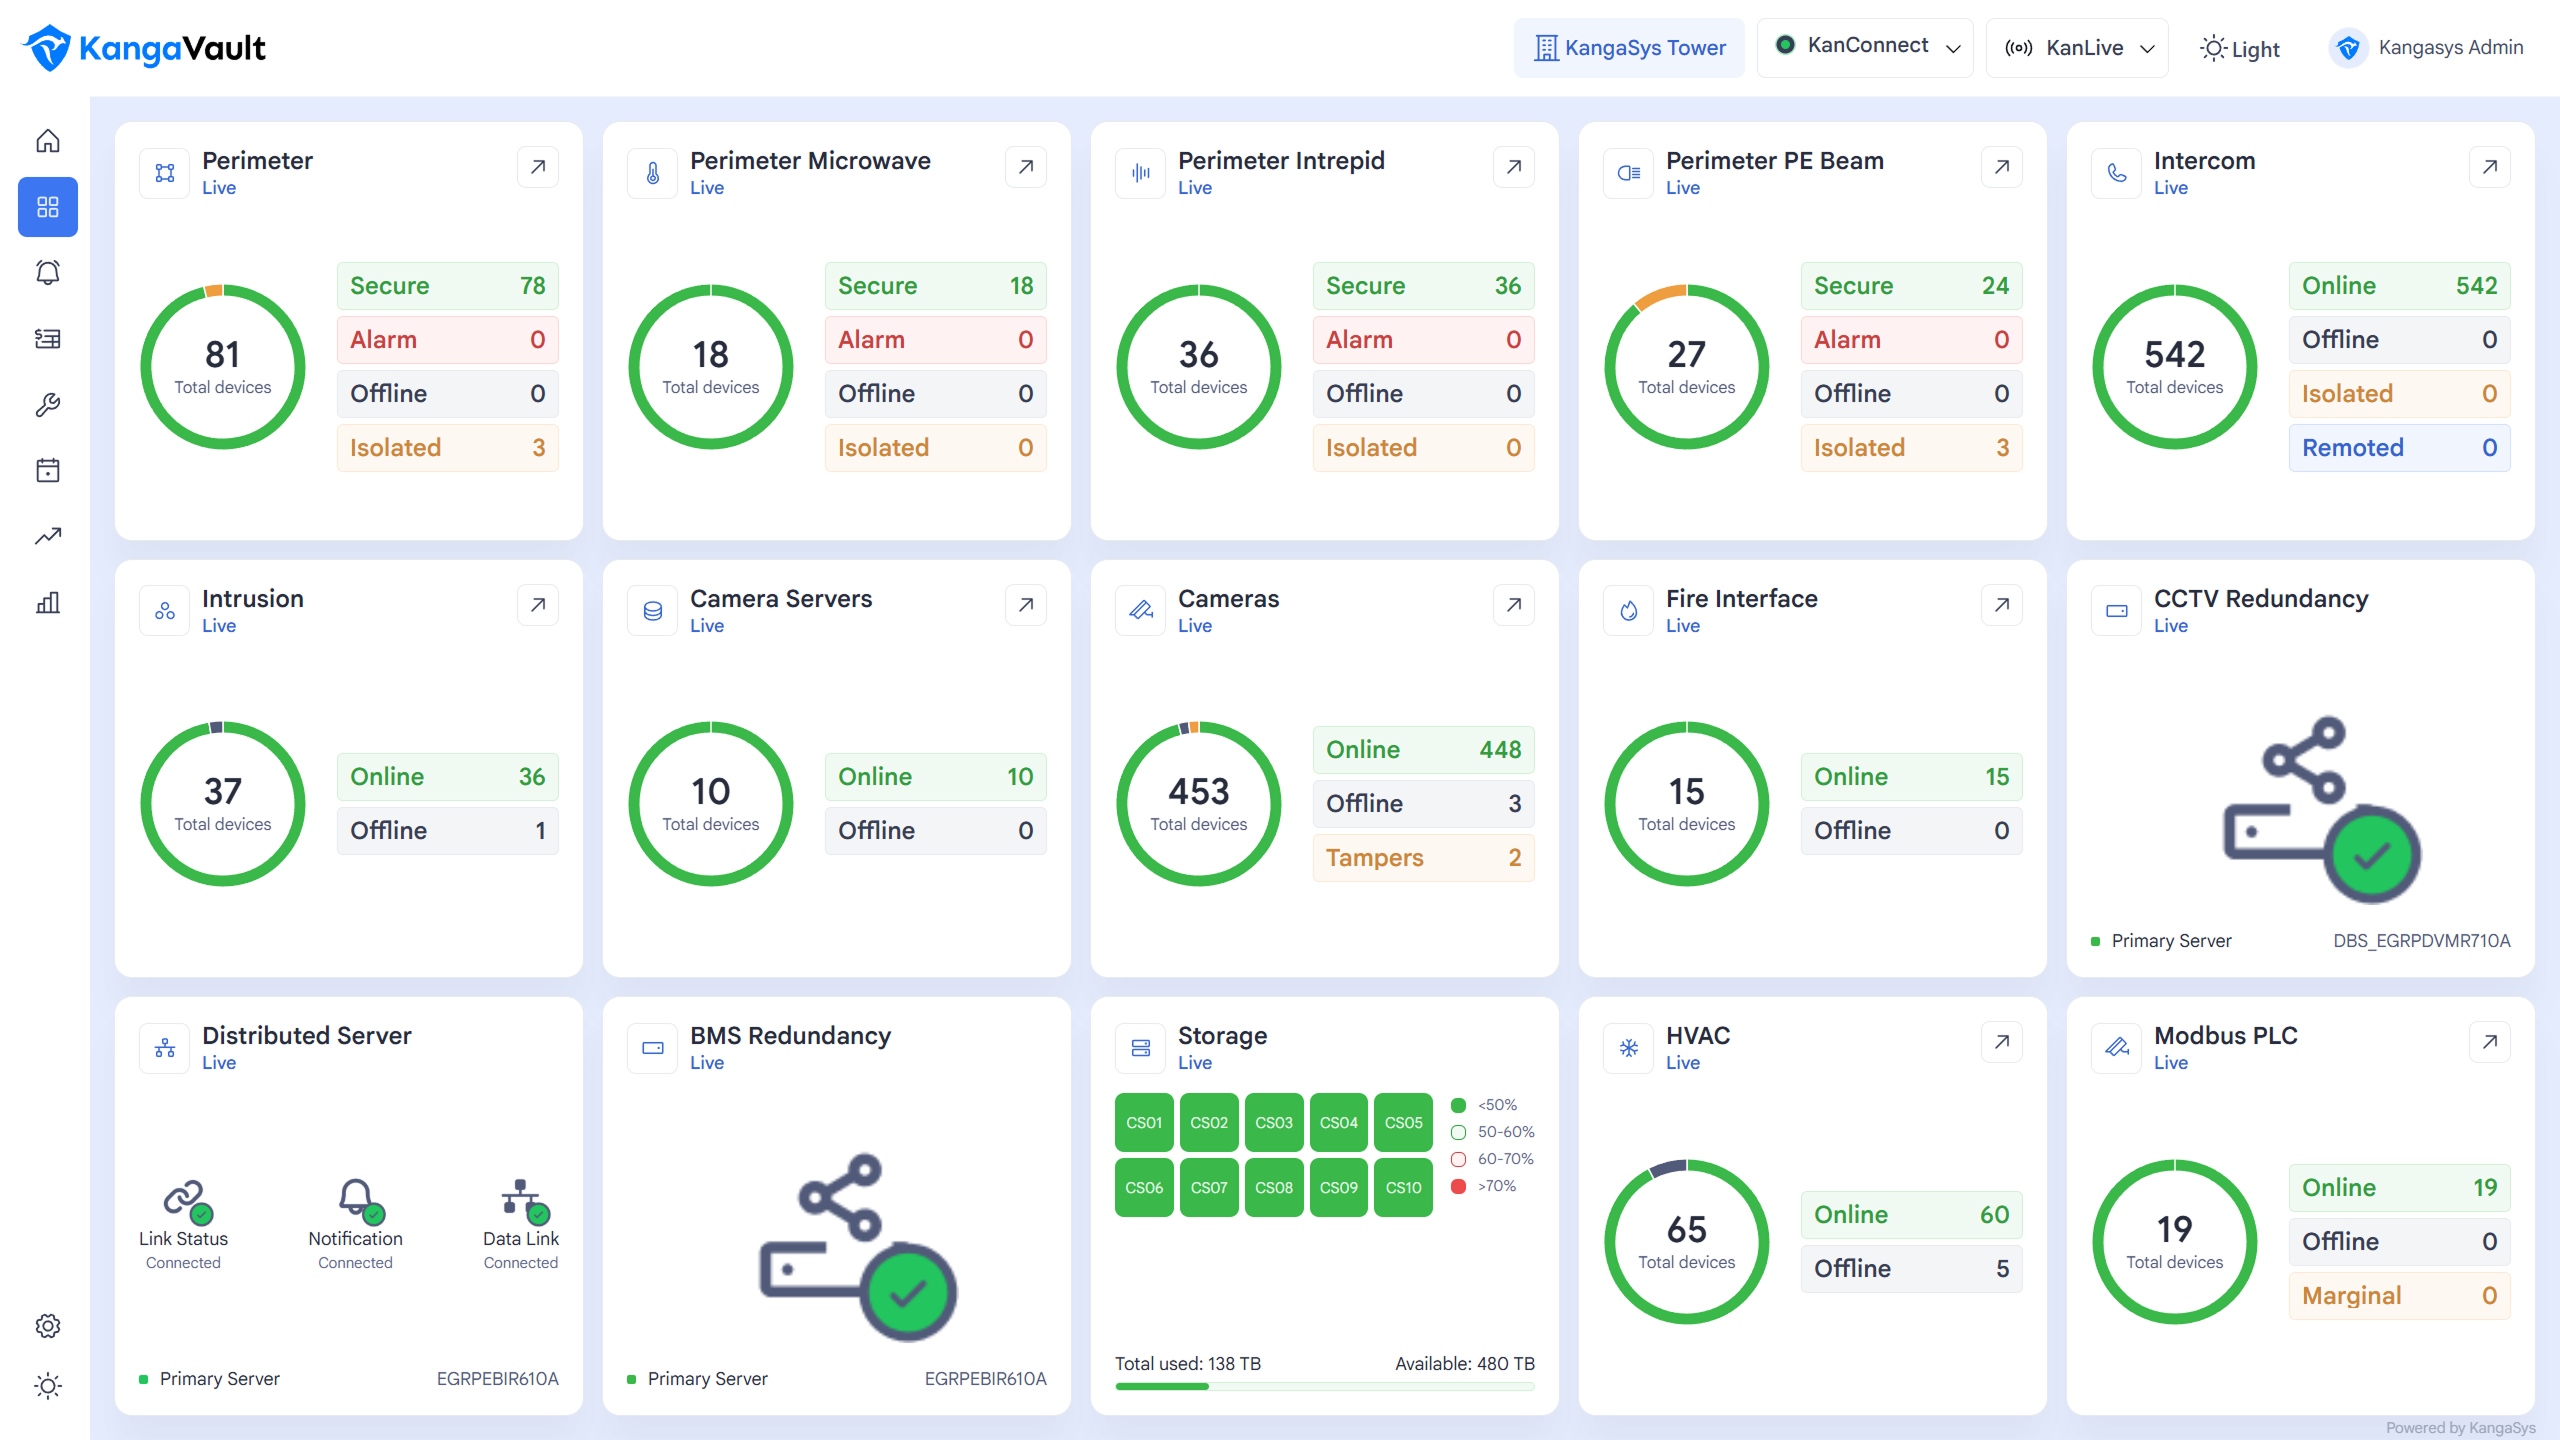Click the Perimeter 81 total devices ring
Screen dimensions: 2560x1440
pyautogui.click(x=223, y=367)
